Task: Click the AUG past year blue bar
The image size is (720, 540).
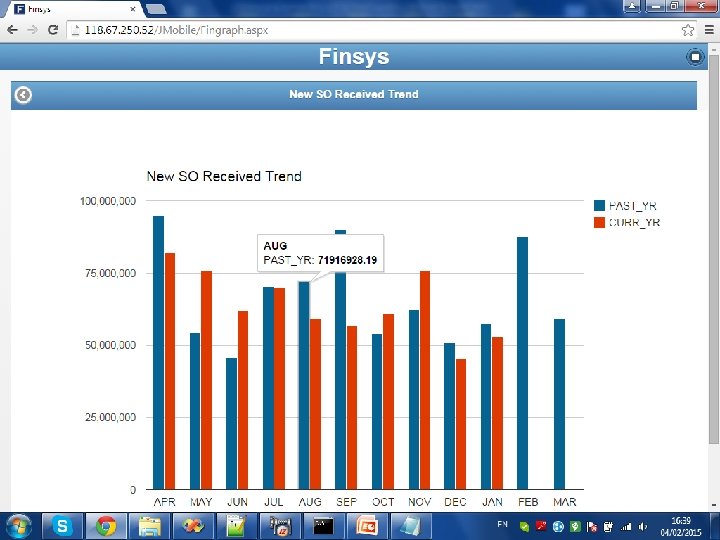Action: [304, 386]
